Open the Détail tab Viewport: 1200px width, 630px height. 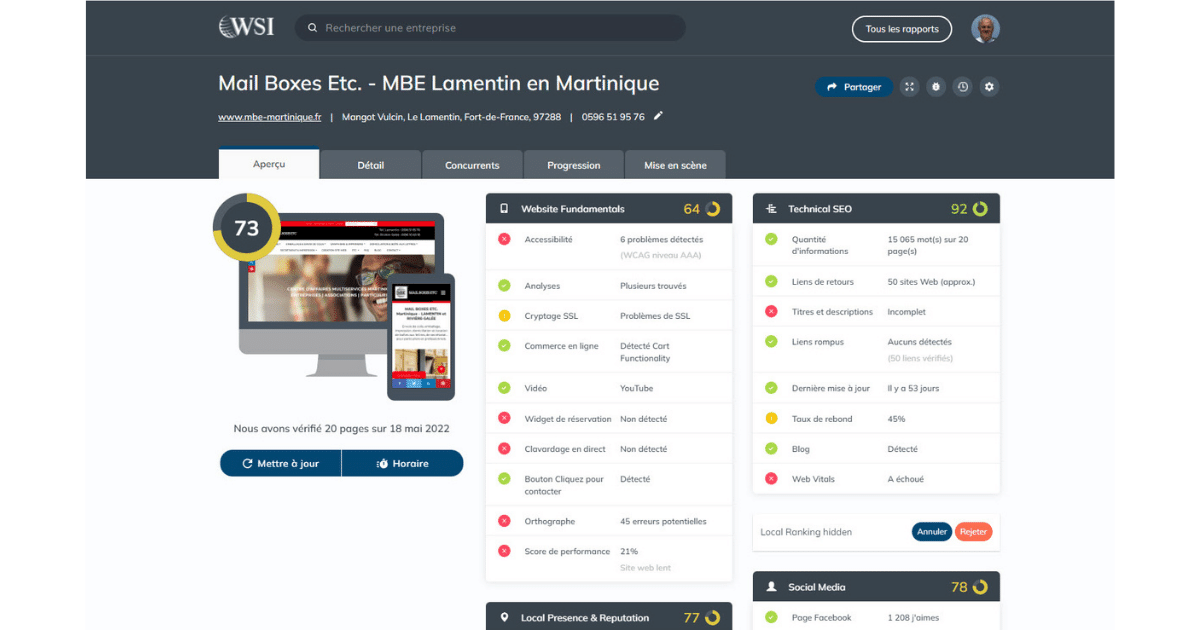(x=371, y=165)
